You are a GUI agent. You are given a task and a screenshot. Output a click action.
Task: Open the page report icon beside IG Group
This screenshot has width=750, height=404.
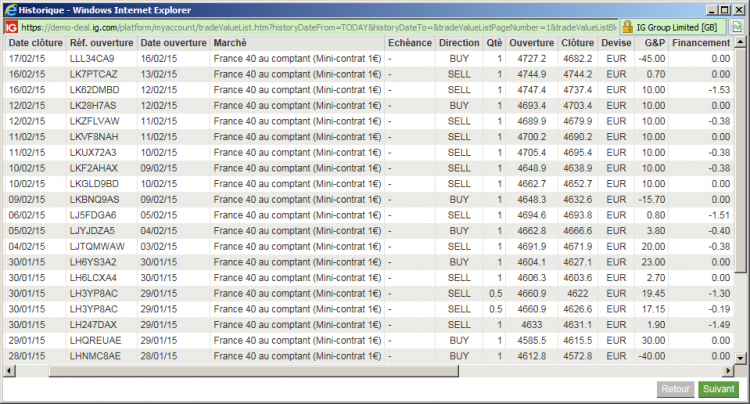737,27
